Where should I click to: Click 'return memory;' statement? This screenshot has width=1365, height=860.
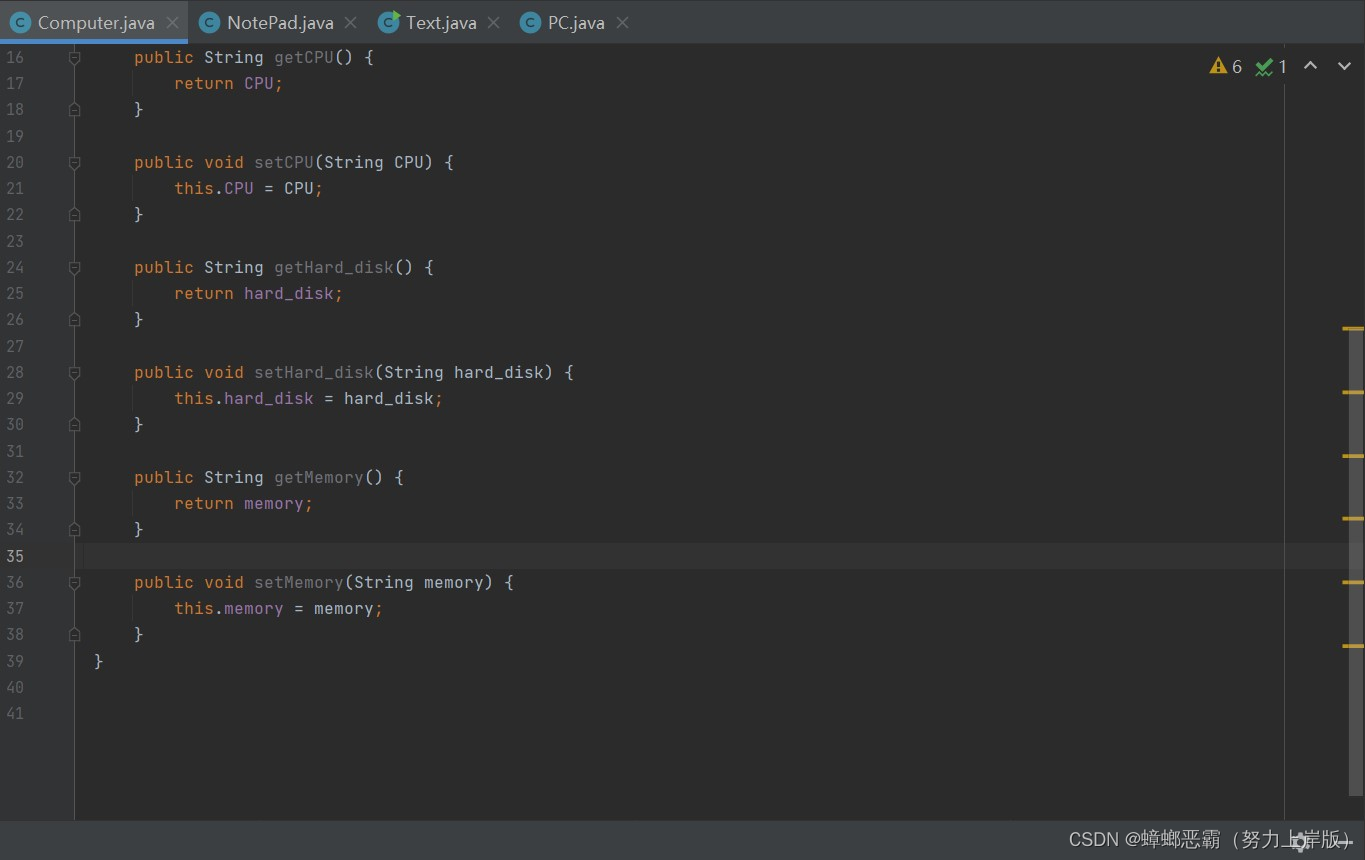pyautogui.click(x=244, y=504)
